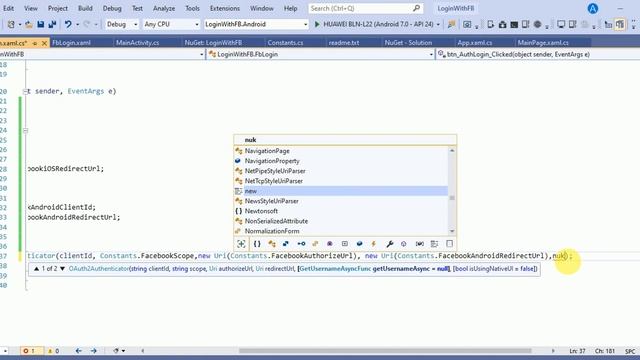The image size is (640, 360).
Task: Click the monitor display icon in toolbar
Action: tap(561, 24)
